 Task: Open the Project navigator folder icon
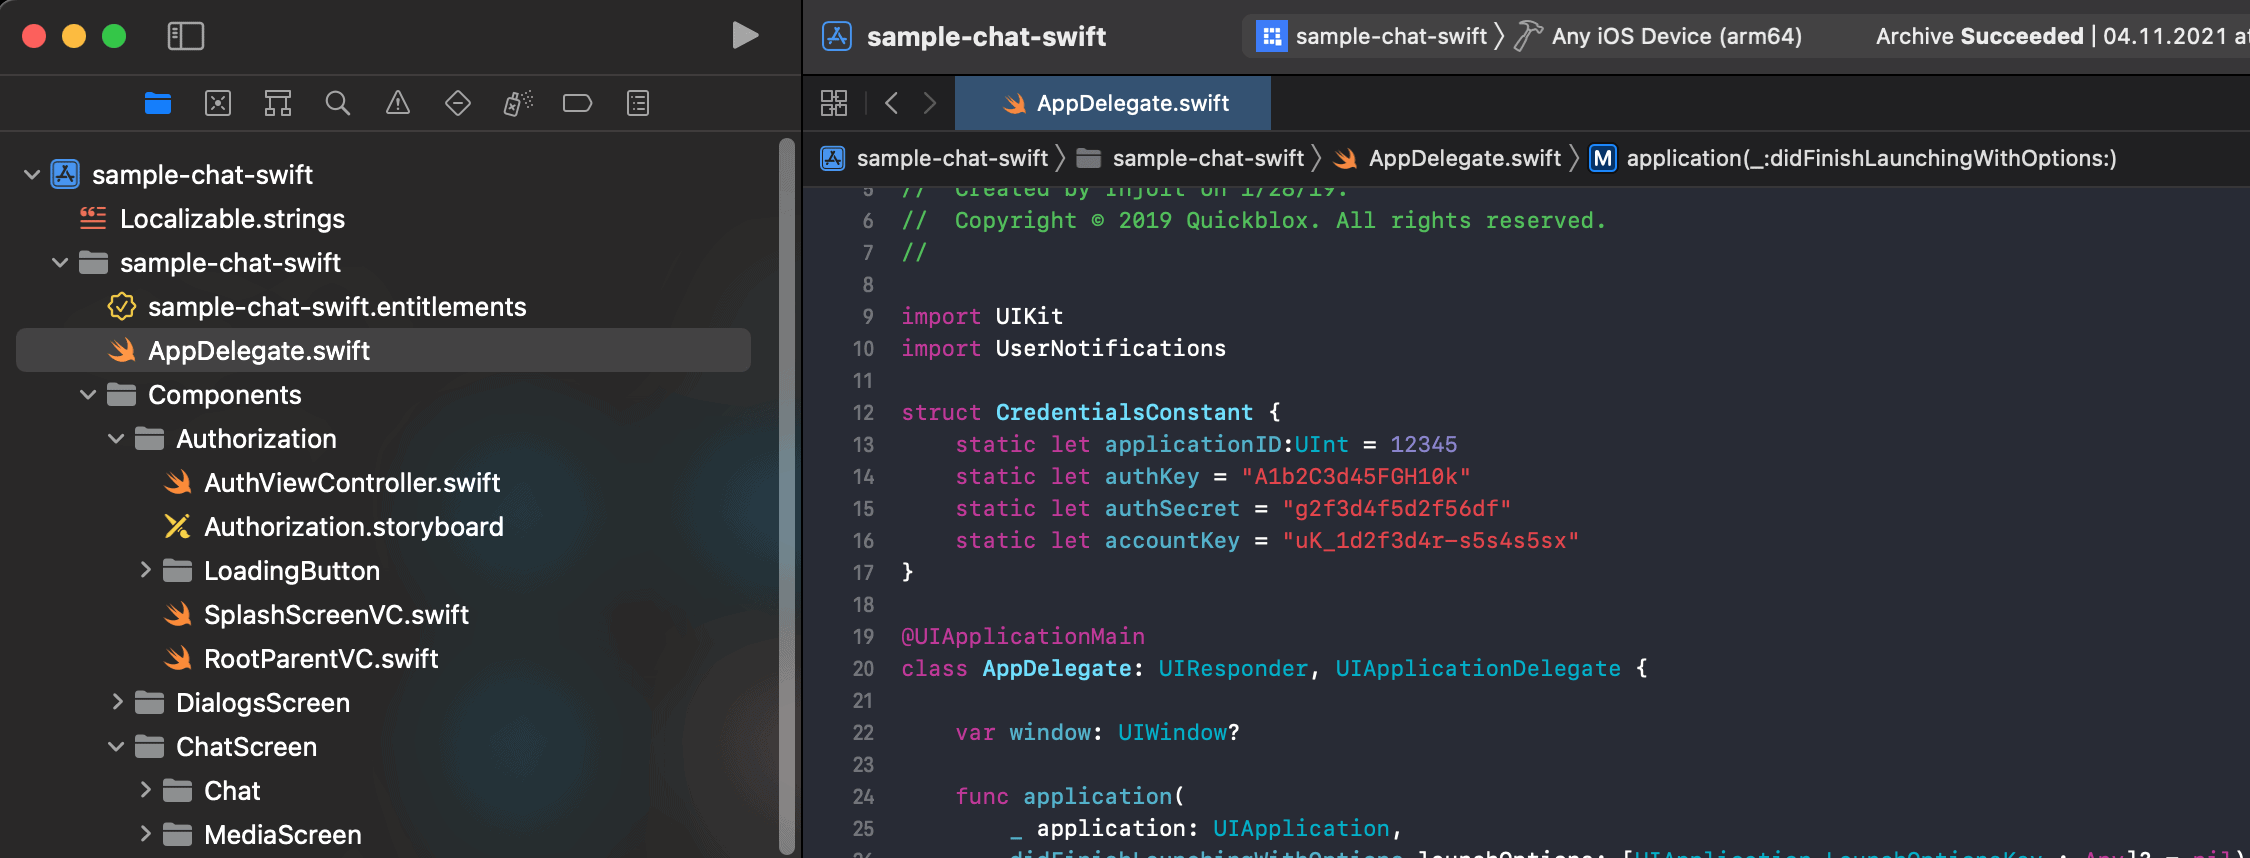pos(158,103)
